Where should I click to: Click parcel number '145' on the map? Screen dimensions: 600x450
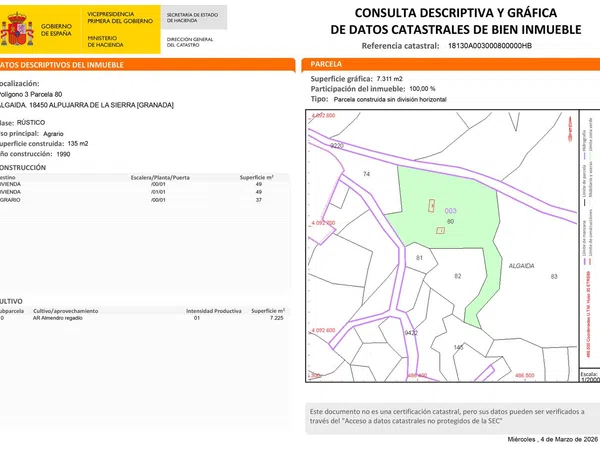(458, 347)
